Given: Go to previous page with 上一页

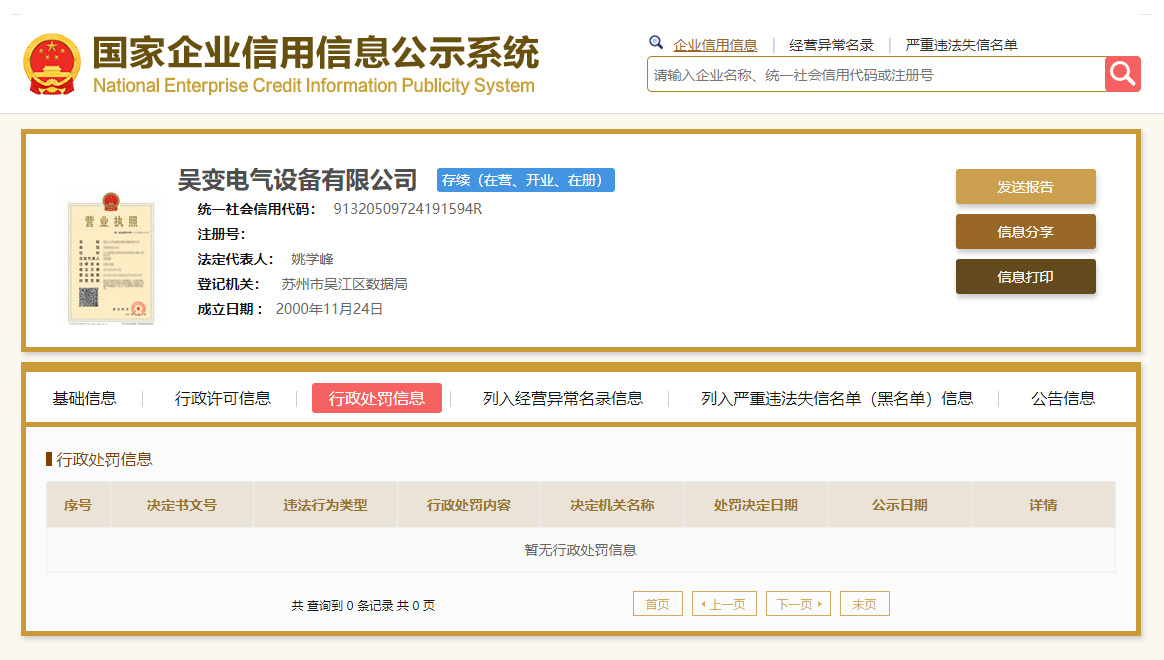Looking at the screenshot, I should (x=724, y=604).
